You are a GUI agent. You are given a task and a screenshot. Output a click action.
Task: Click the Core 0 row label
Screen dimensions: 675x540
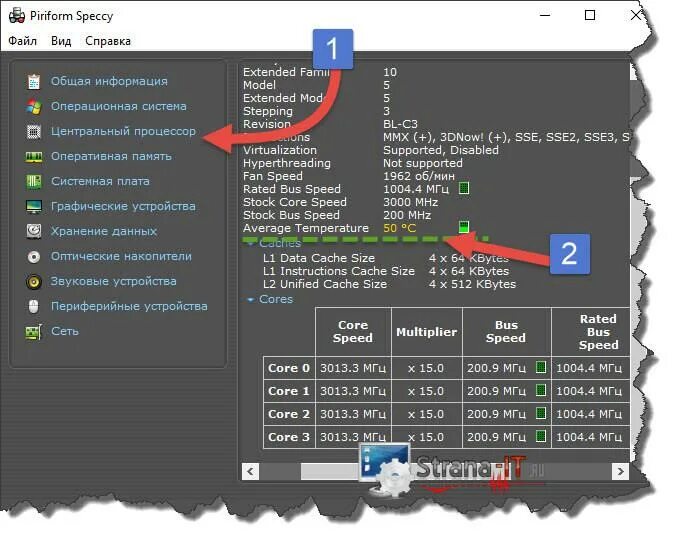(x=289, y=368)
